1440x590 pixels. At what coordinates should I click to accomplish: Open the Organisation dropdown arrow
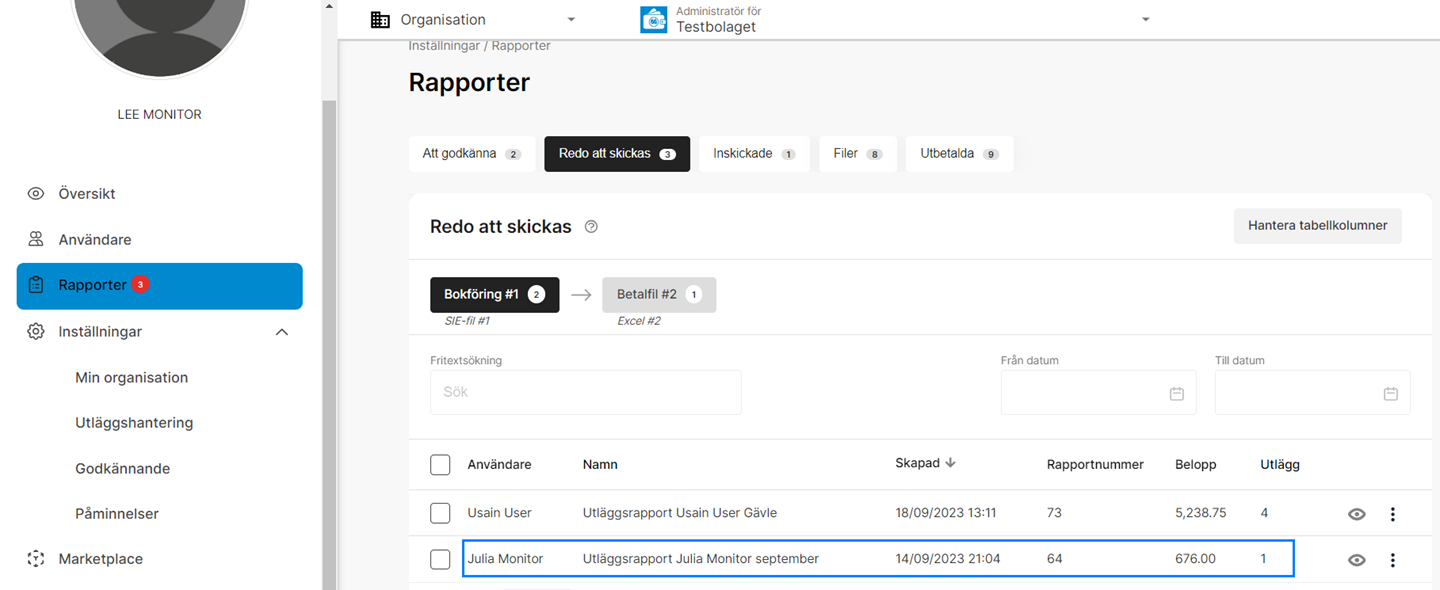571,19
